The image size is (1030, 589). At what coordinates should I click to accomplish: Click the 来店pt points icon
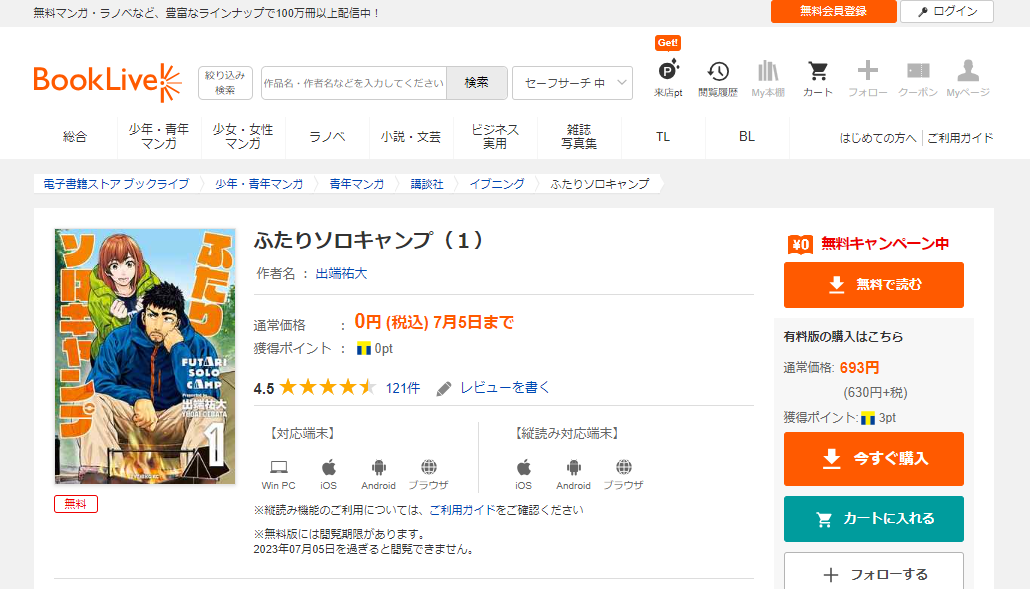coord(668,72)
